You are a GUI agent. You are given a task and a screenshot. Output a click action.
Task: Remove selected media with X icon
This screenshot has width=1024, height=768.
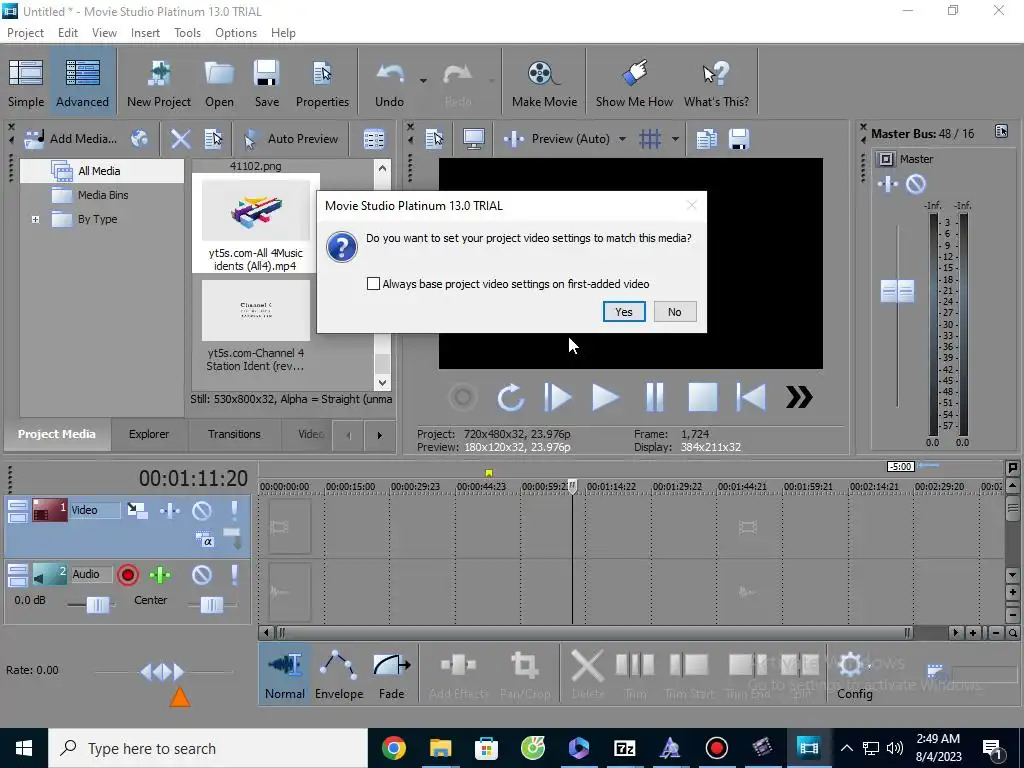coord(180,138)
